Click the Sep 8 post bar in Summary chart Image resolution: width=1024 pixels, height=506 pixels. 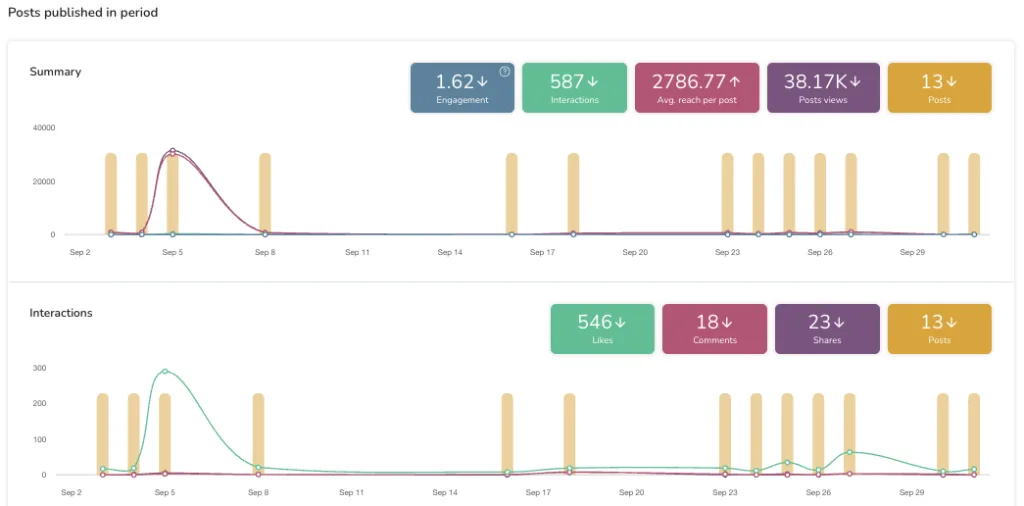(265, 193)
